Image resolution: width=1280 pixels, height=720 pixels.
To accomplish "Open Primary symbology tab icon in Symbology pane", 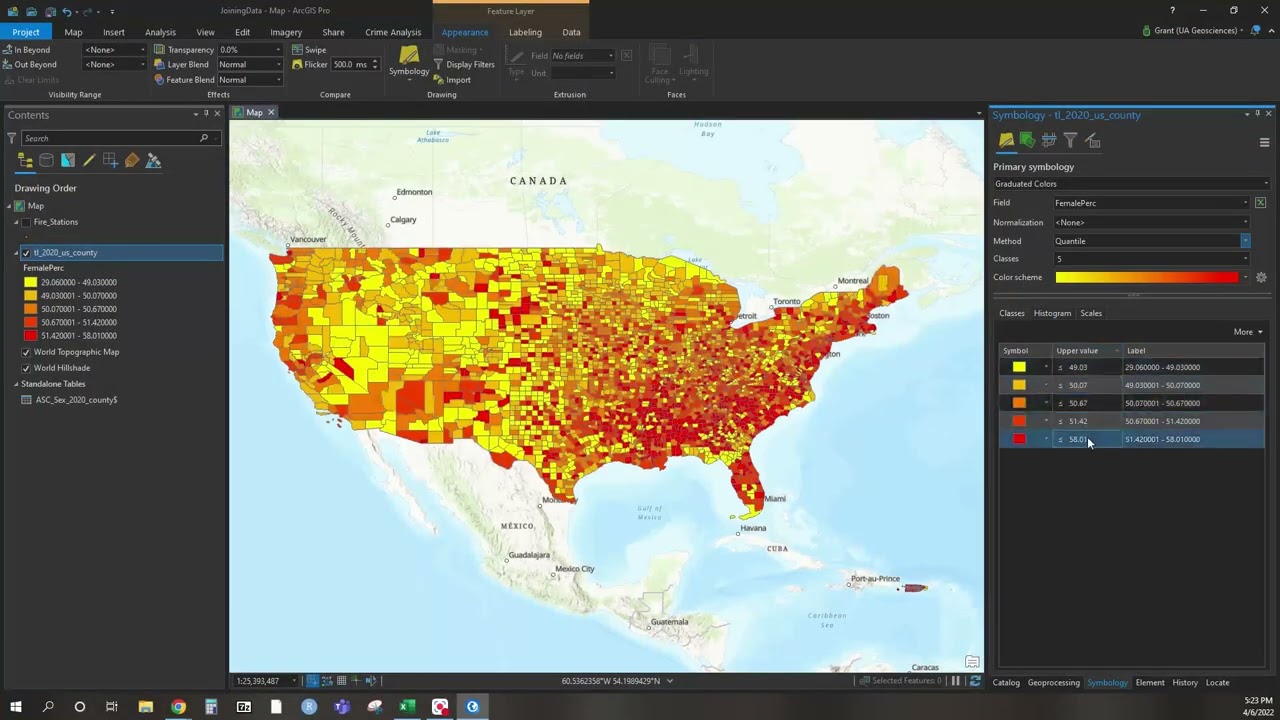I will click(1006, 140).
